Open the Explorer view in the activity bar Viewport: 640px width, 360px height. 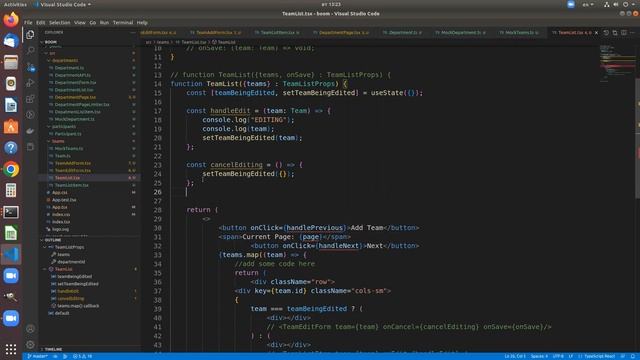[30, 35]
